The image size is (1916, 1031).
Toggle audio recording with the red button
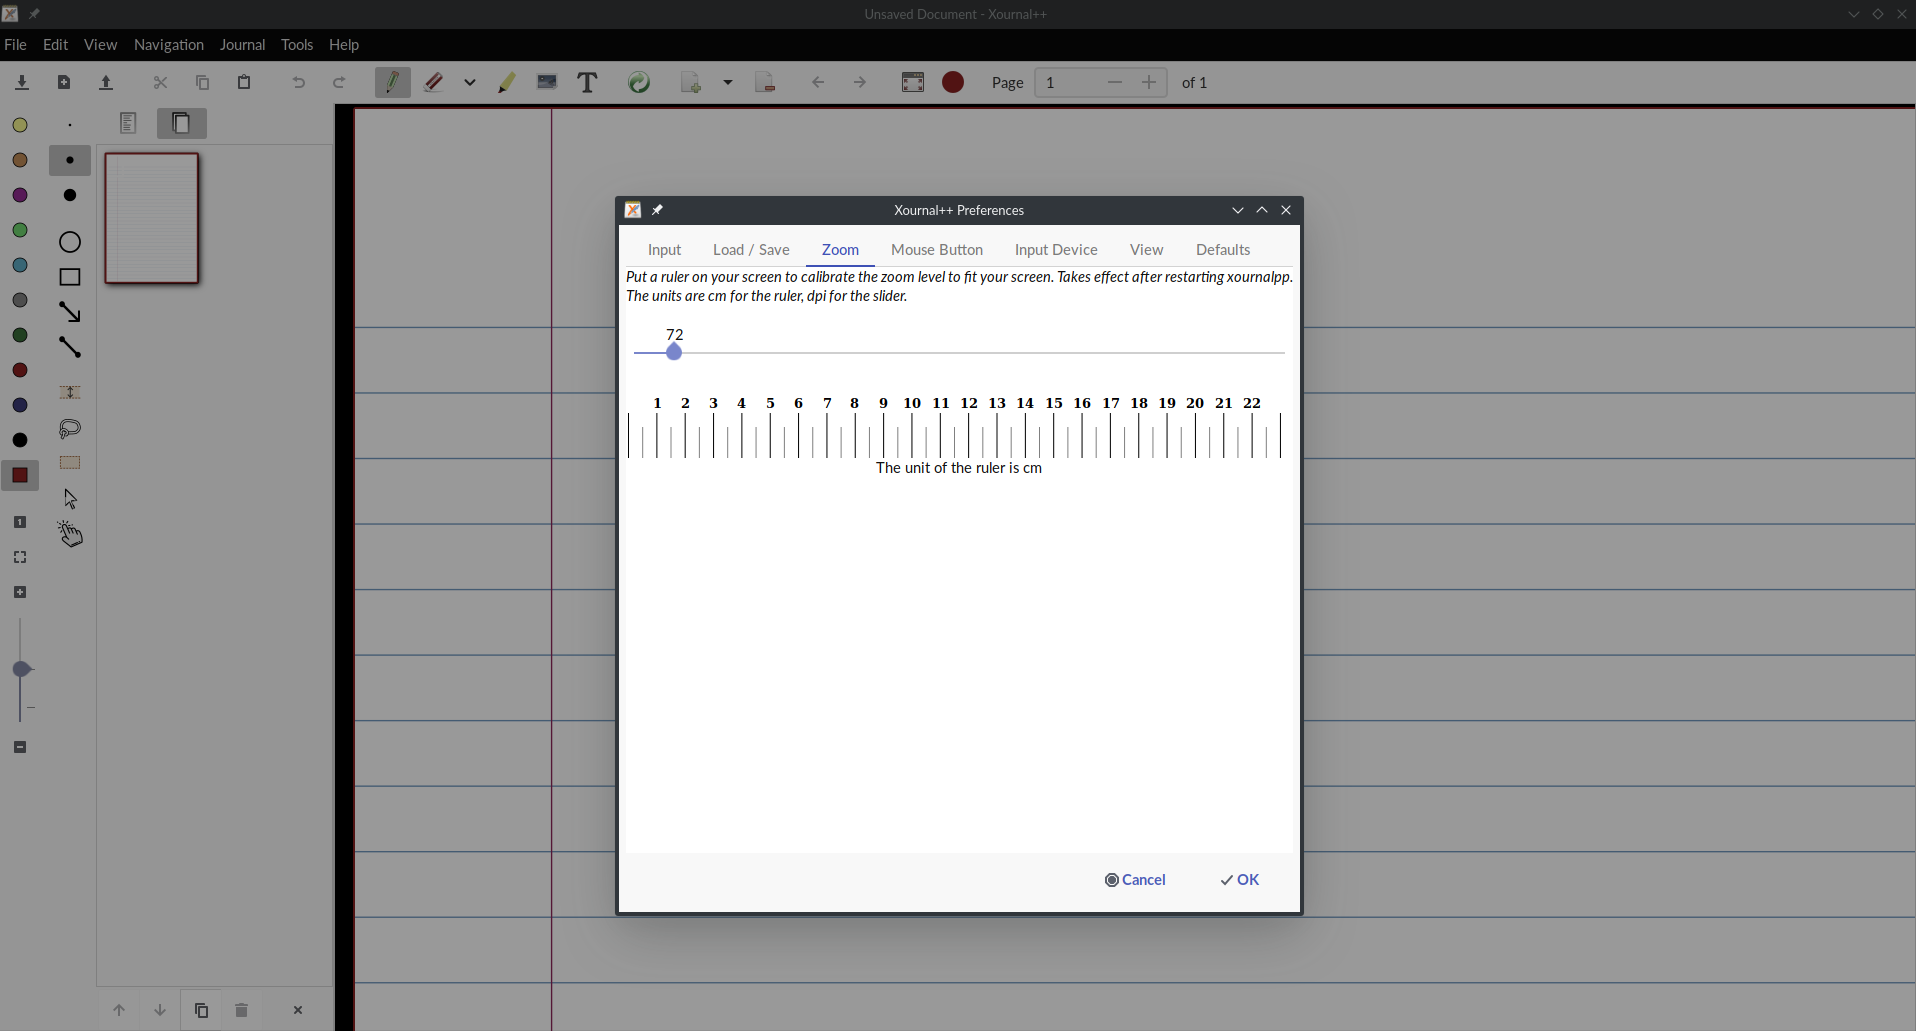[x=953, y=83]
